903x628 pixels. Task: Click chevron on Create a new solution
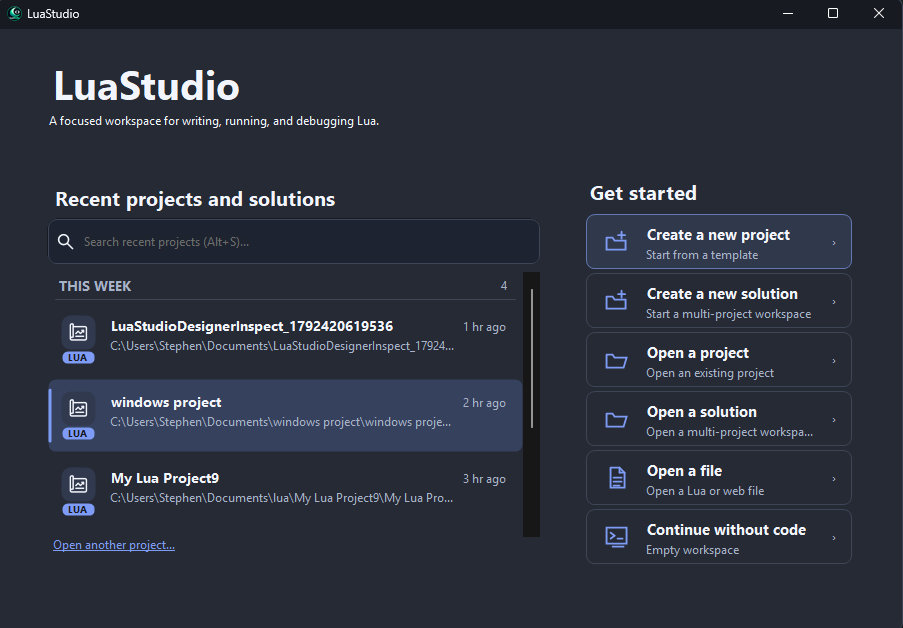tap(834, 302)
